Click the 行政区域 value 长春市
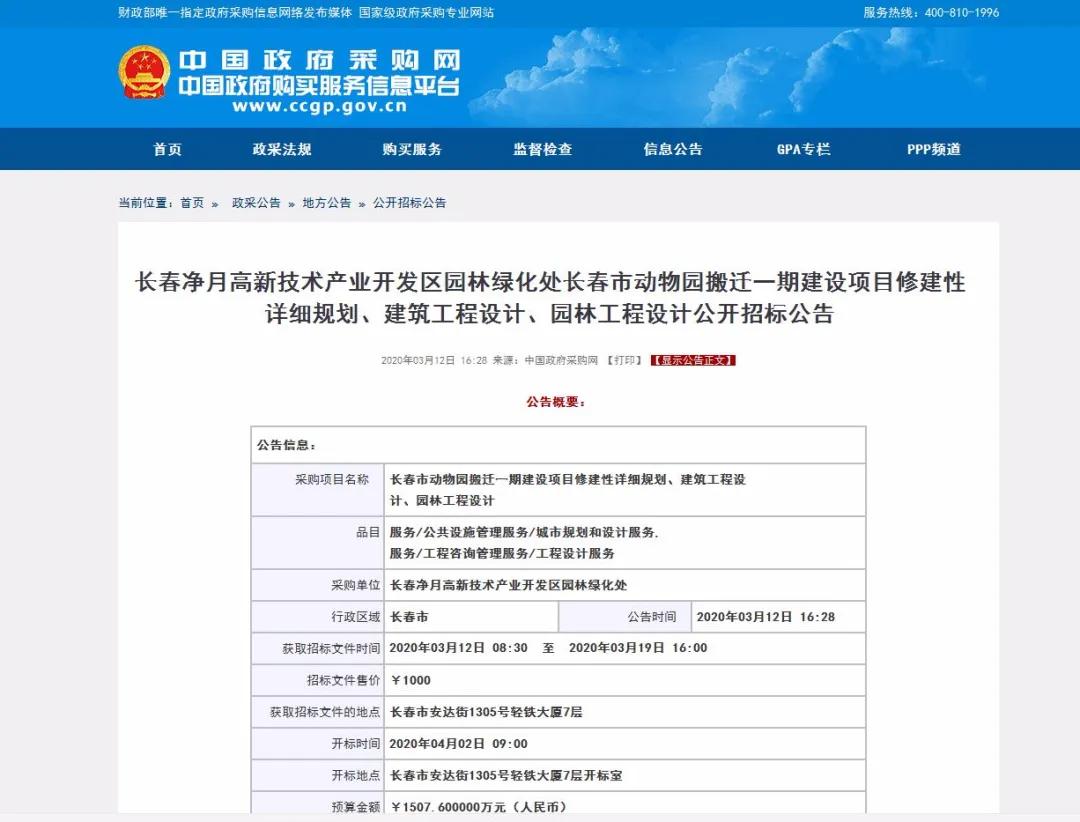 click(x=409, y=617)
